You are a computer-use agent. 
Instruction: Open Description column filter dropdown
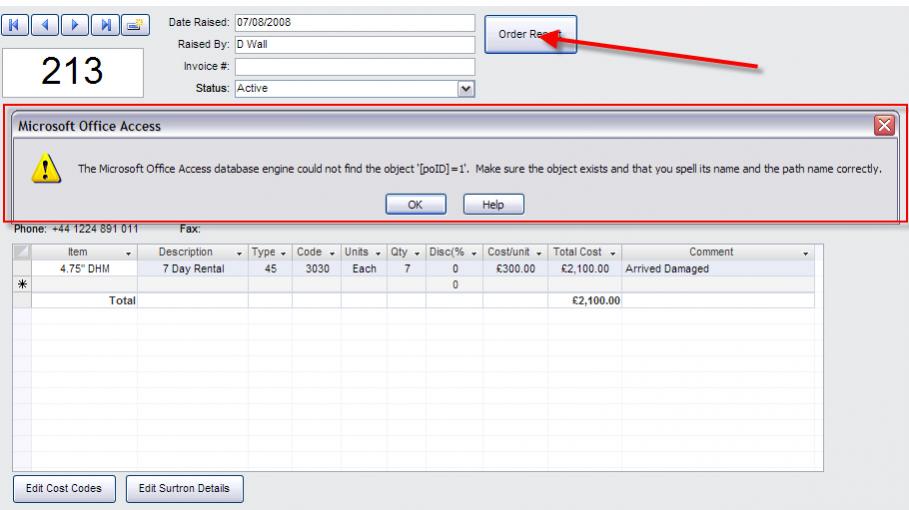click(239, 253)
